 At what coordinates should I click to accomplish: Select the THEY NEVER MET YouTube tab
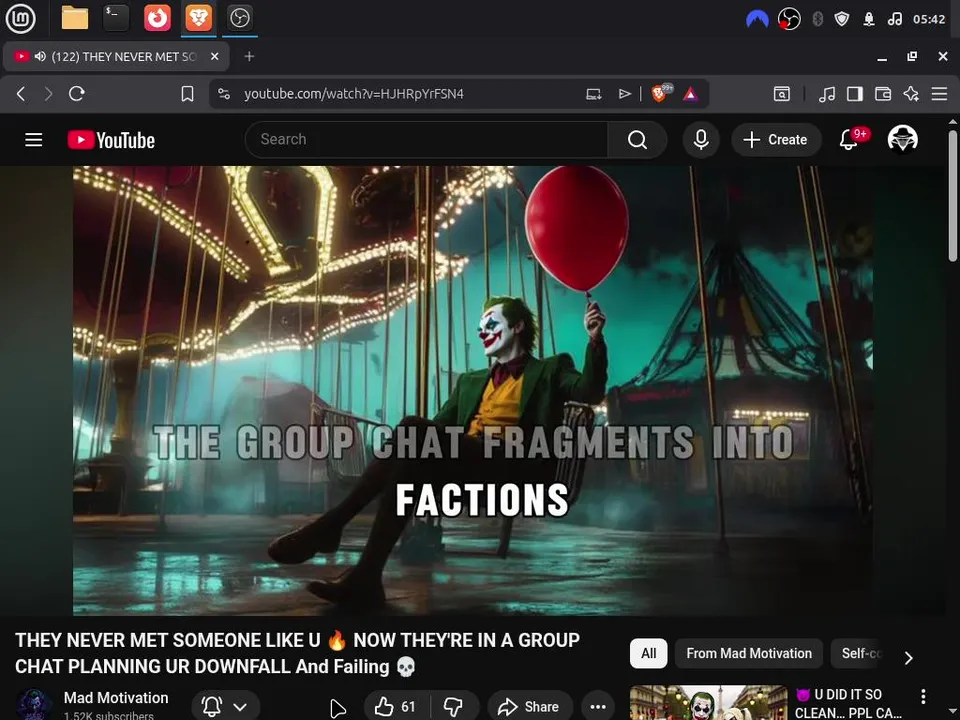pos(116,56)
